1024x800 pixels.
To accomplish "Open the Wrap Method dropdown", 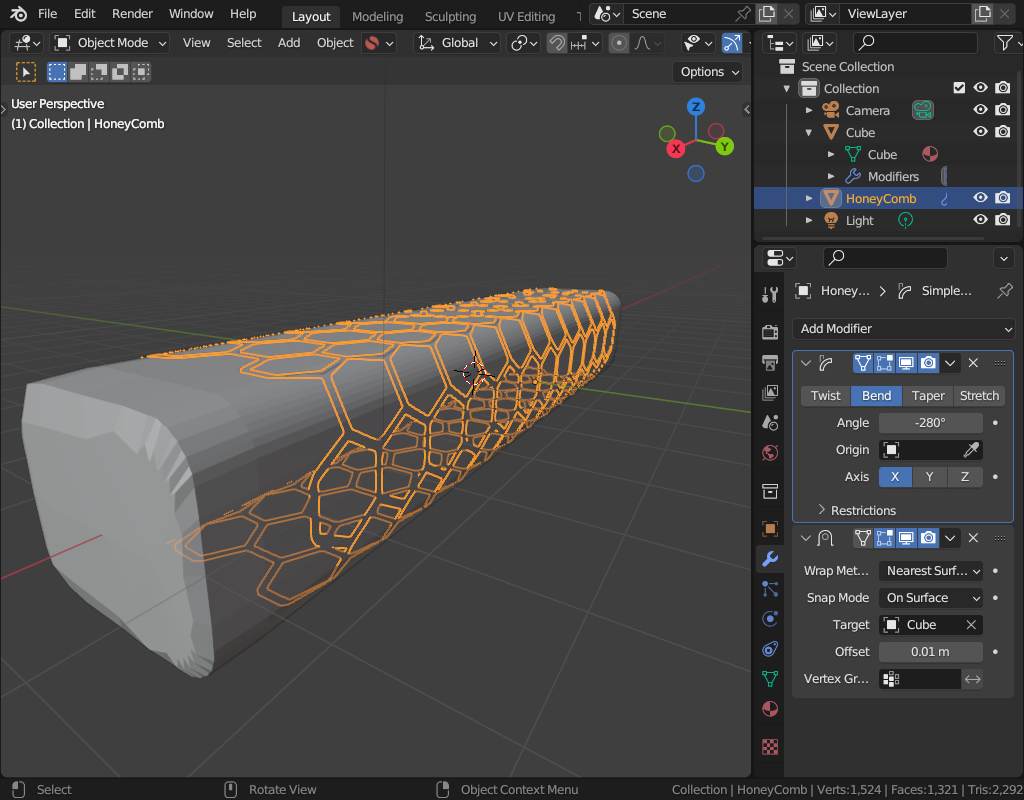I will click(931, 571).
